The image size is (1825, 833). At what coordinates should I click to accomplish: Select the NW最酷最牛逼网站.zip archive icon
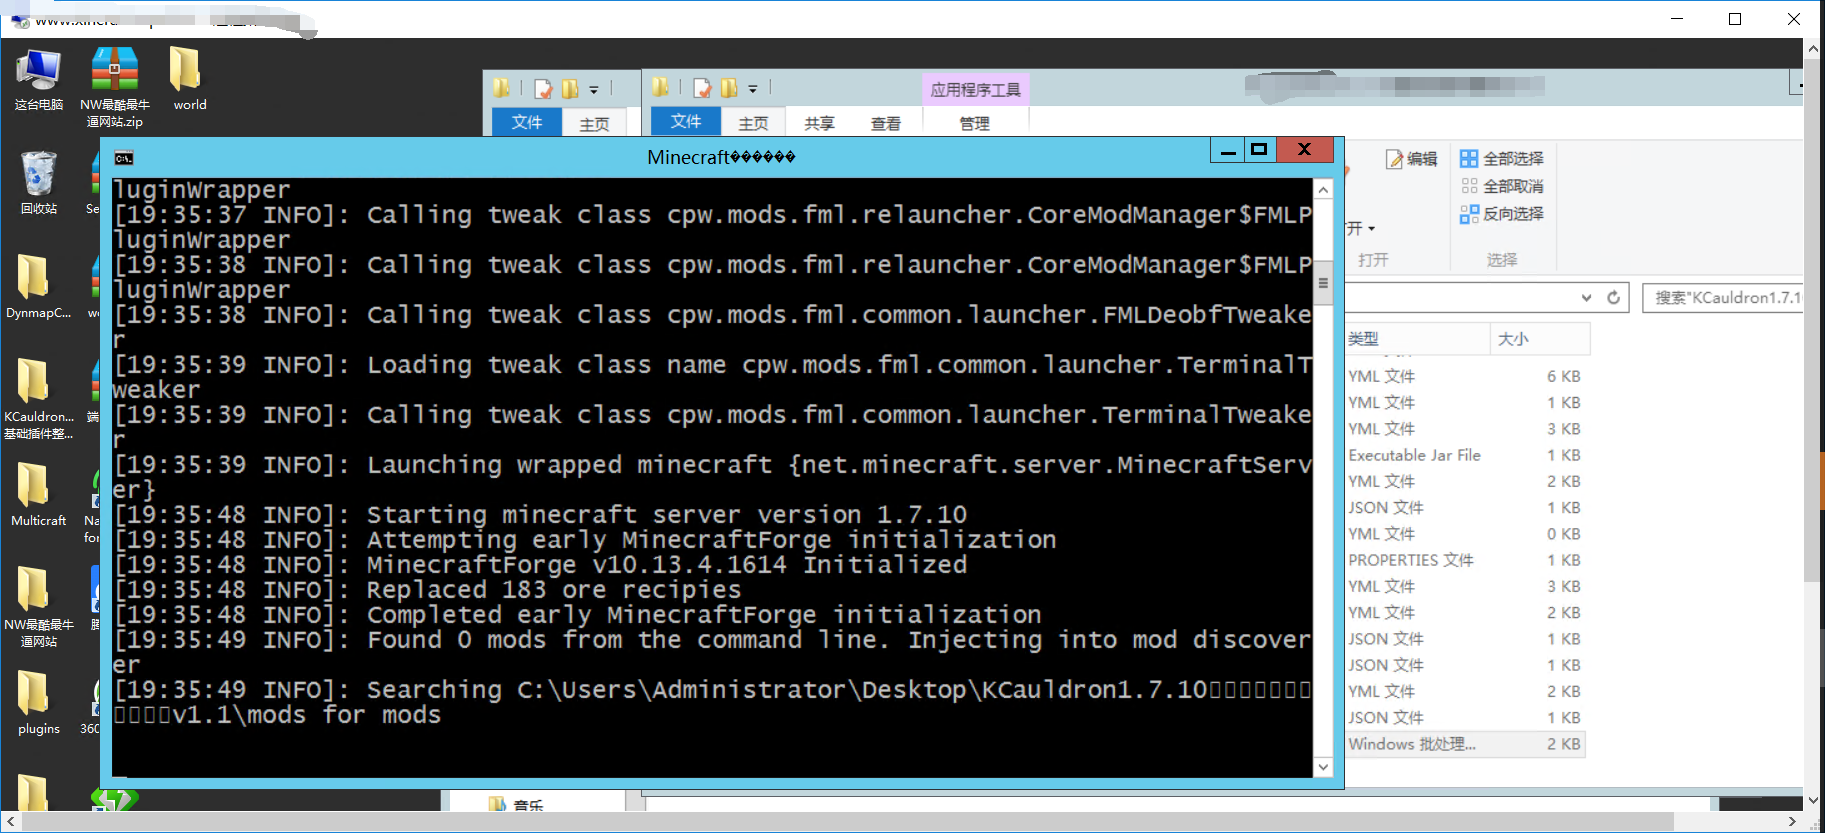[115, 87]
